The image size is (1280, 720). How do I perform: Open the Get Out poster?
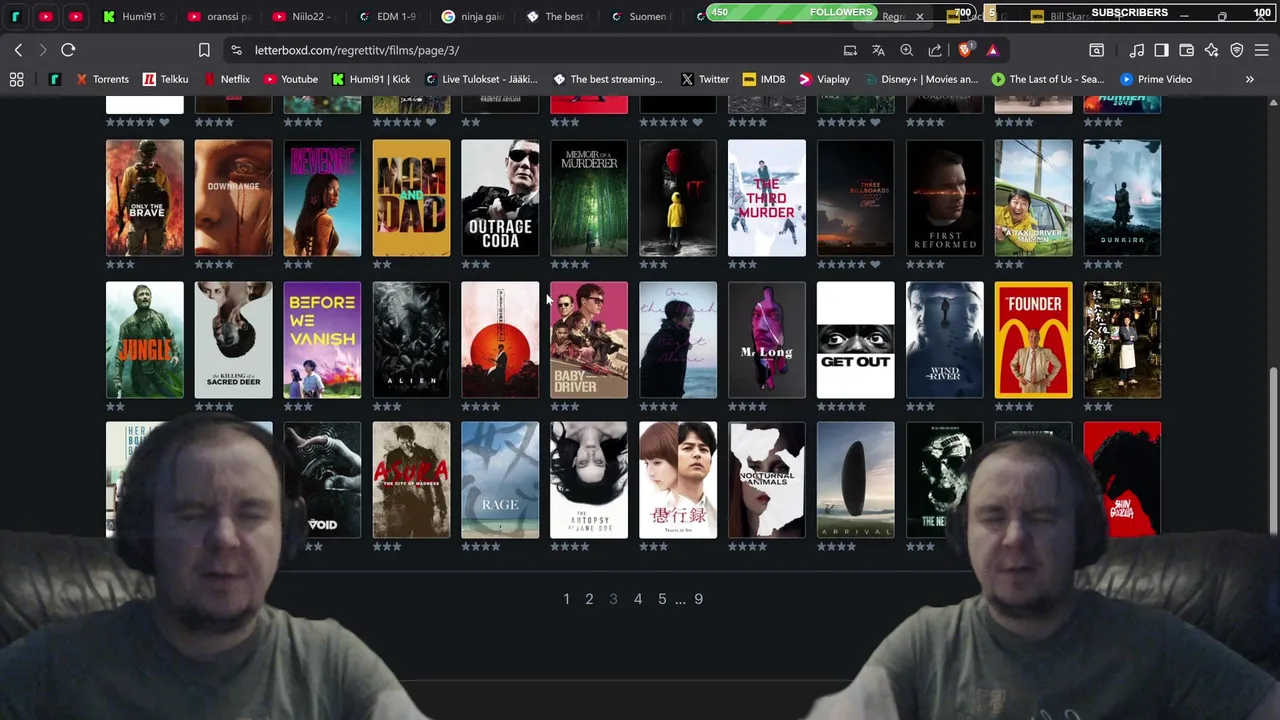coord(856,340)
